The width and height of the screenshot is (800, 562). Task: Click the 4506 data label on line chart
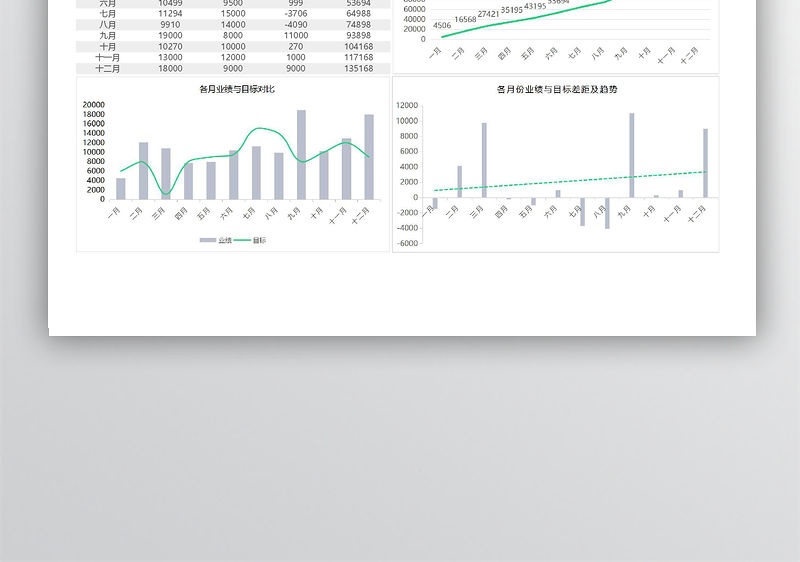pos(442,26)
